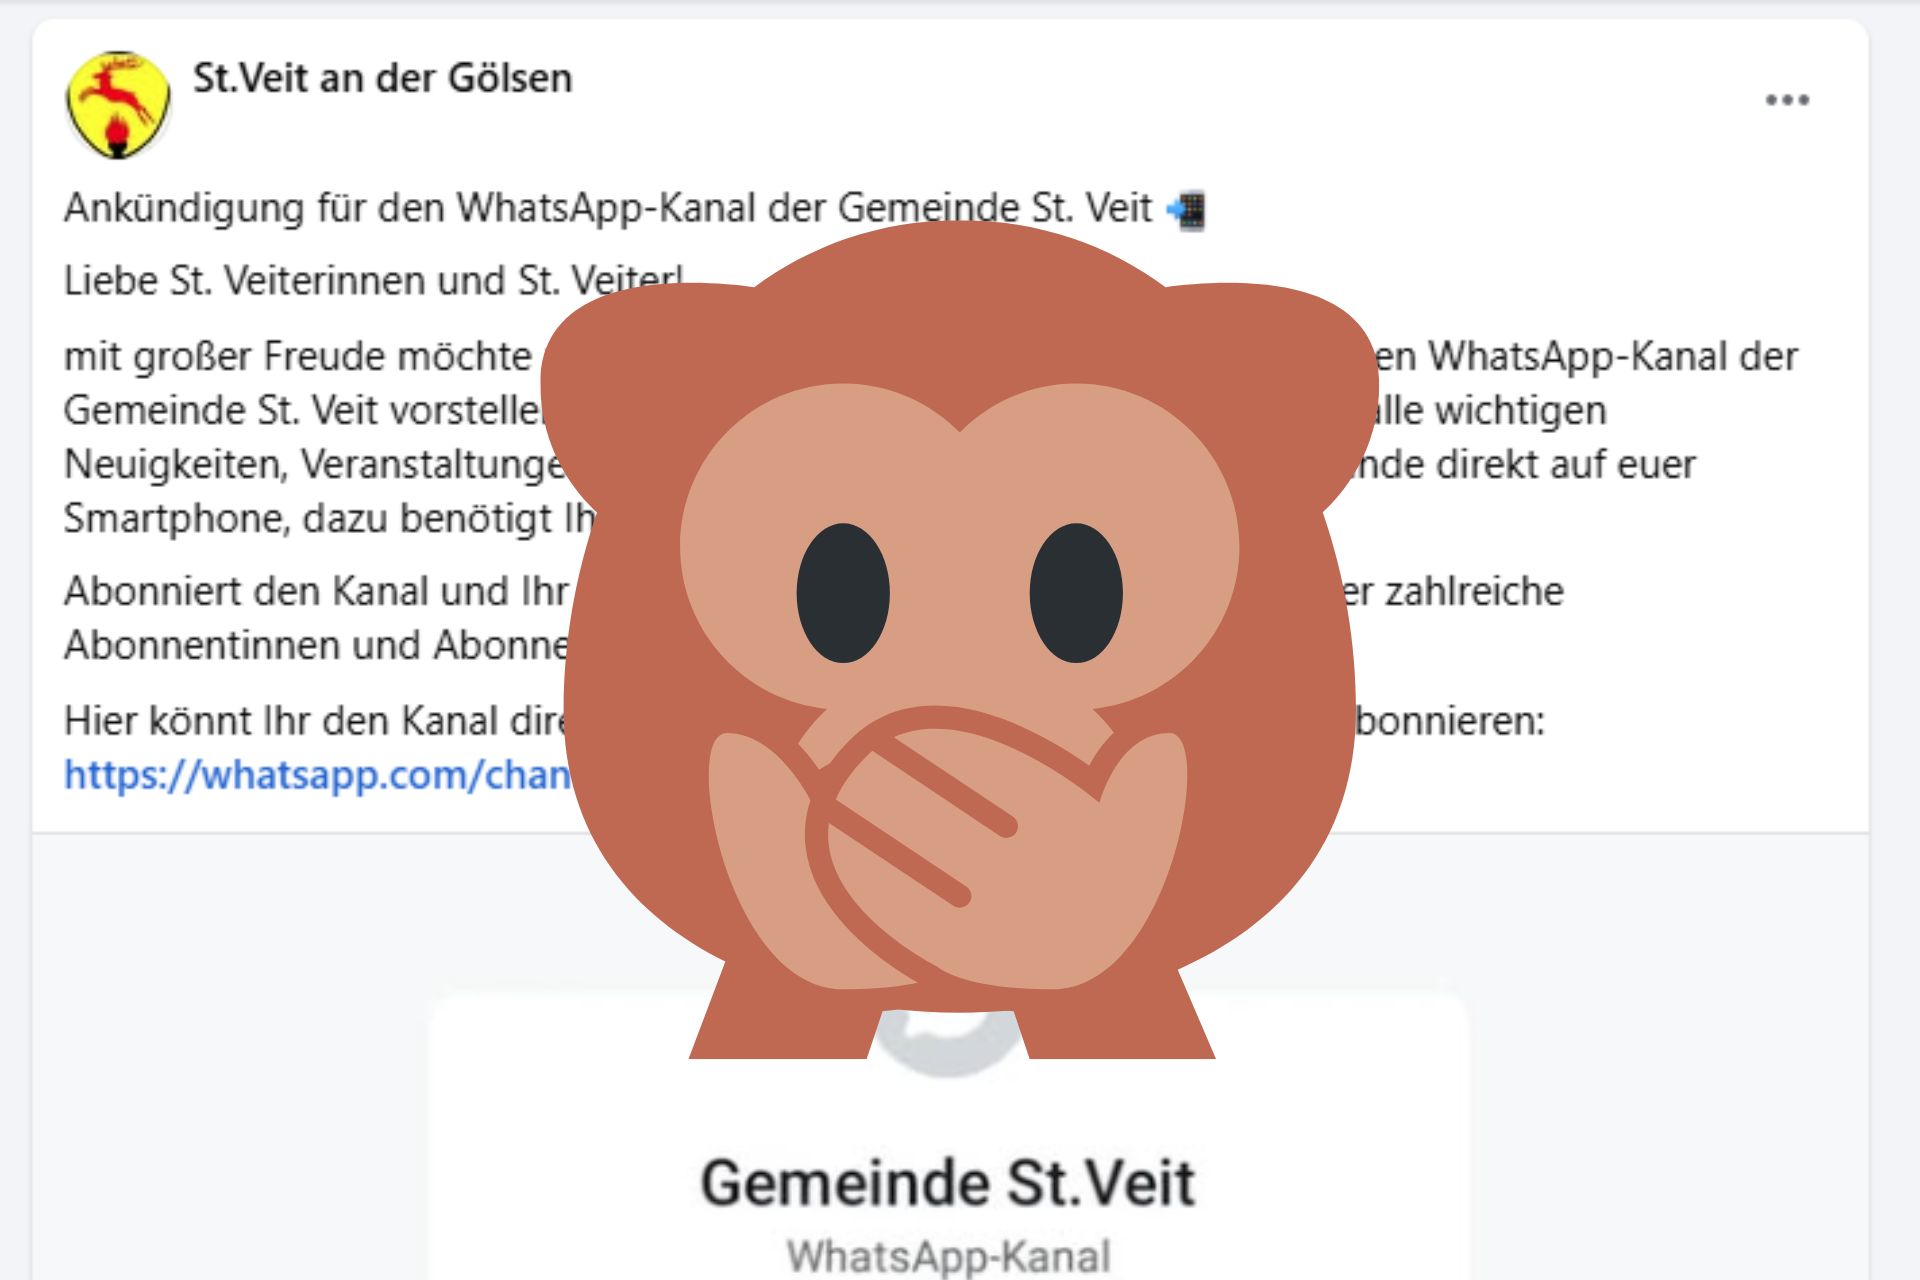
Task: Click the monkey's right eye
Action: pyautogui.click(x=1076, y=593)
